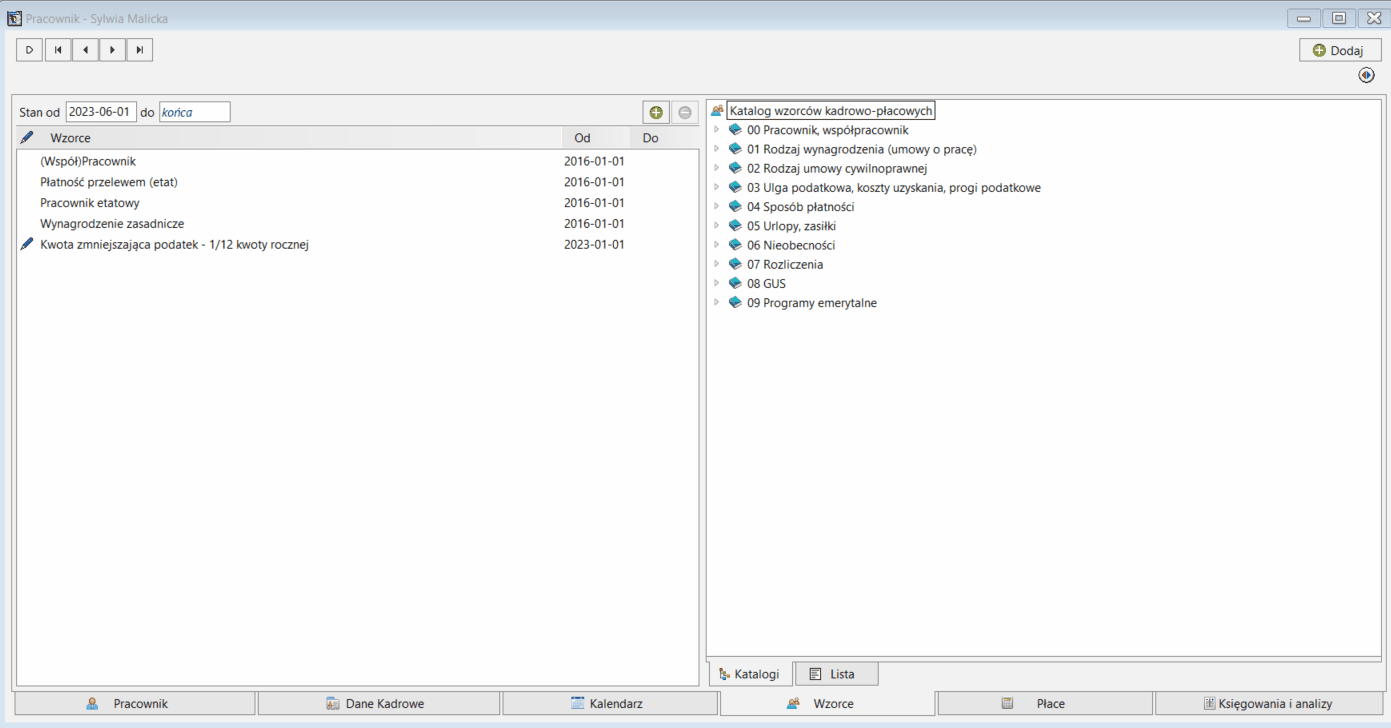This screenshot has width=1391, height=728.
Task: Maximize the Pracownik window
Action: [x=1338, y=18]
